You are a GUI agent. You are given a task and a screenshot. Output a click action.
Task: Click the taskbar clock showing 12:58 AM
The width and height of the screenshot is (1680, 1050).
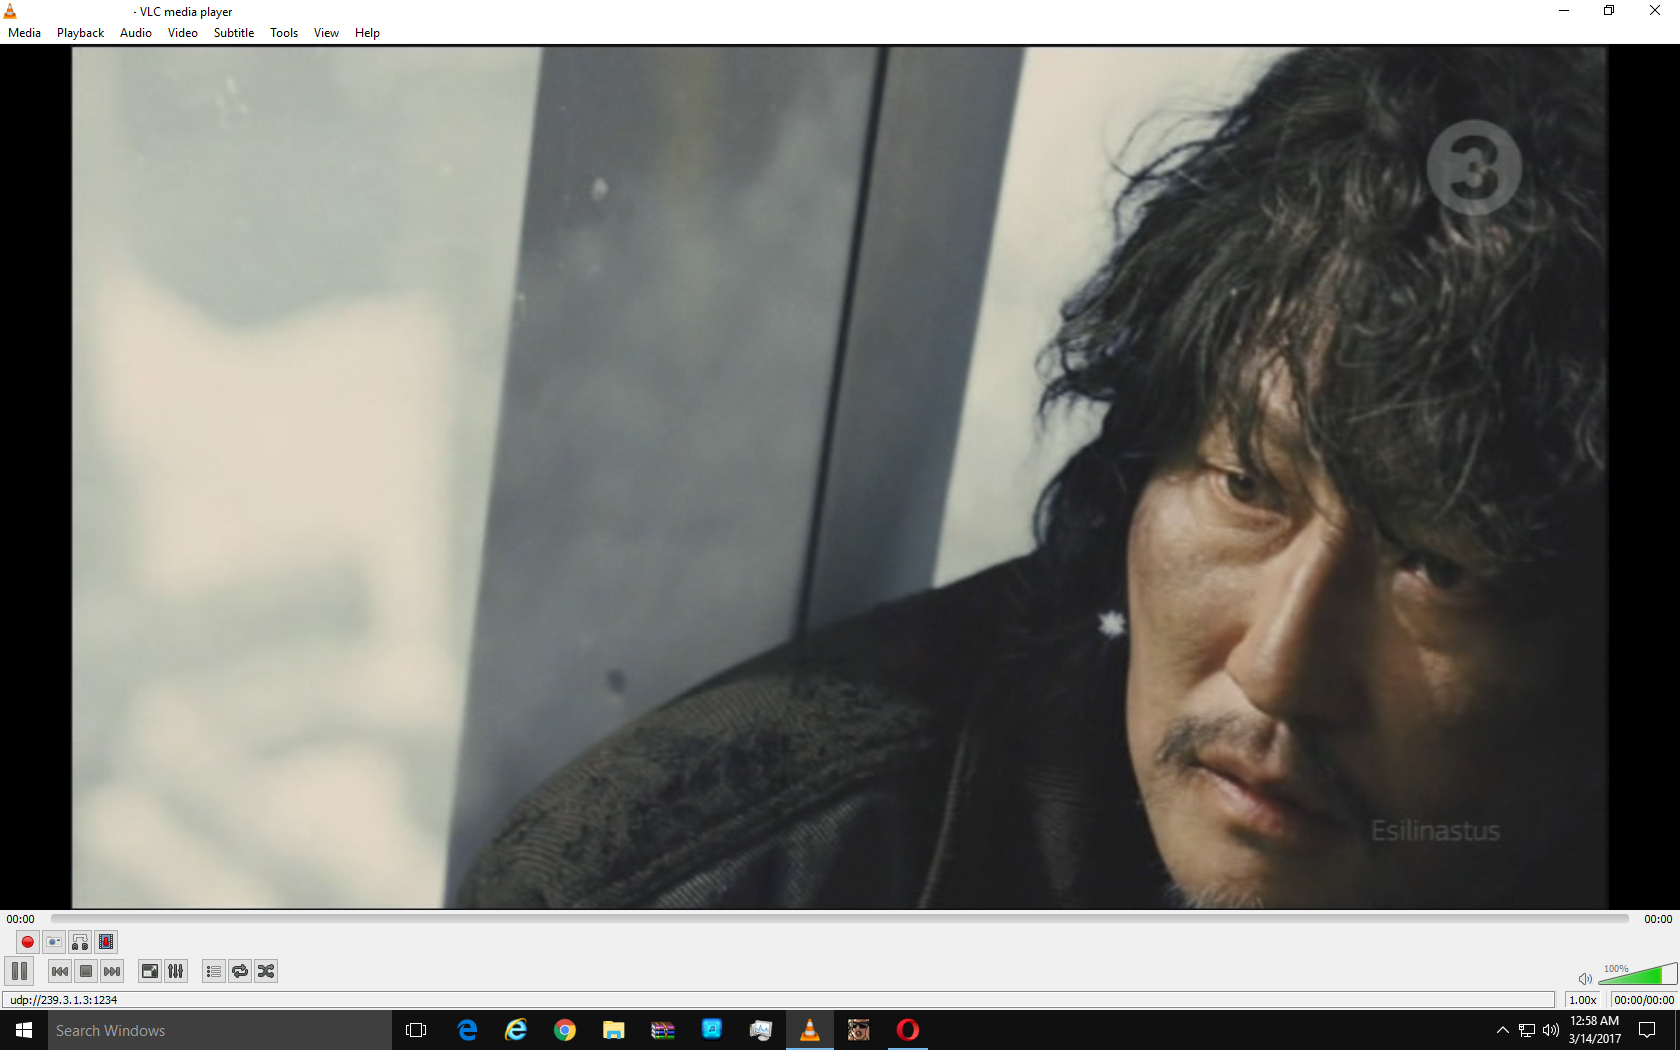coord(1595,1030)
